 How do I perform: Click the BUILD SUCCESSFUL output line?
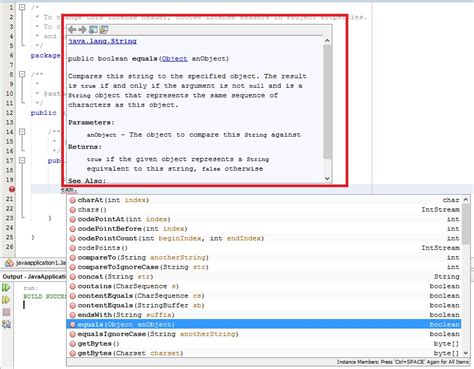click(45, 296)
